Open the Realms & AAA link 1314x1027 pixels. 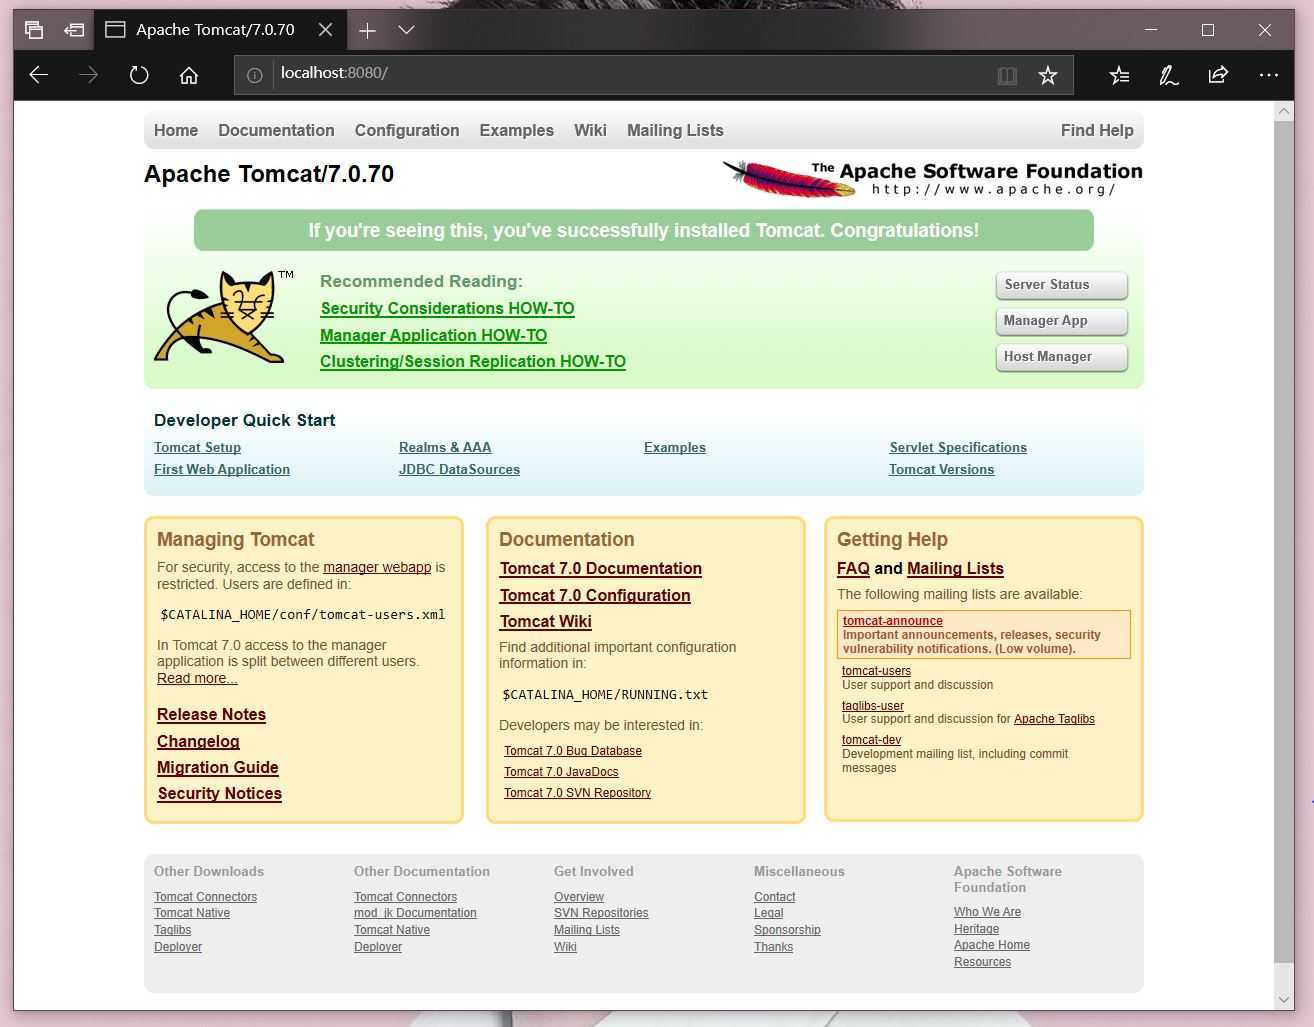pyautogui.click(x=445, y=448)
